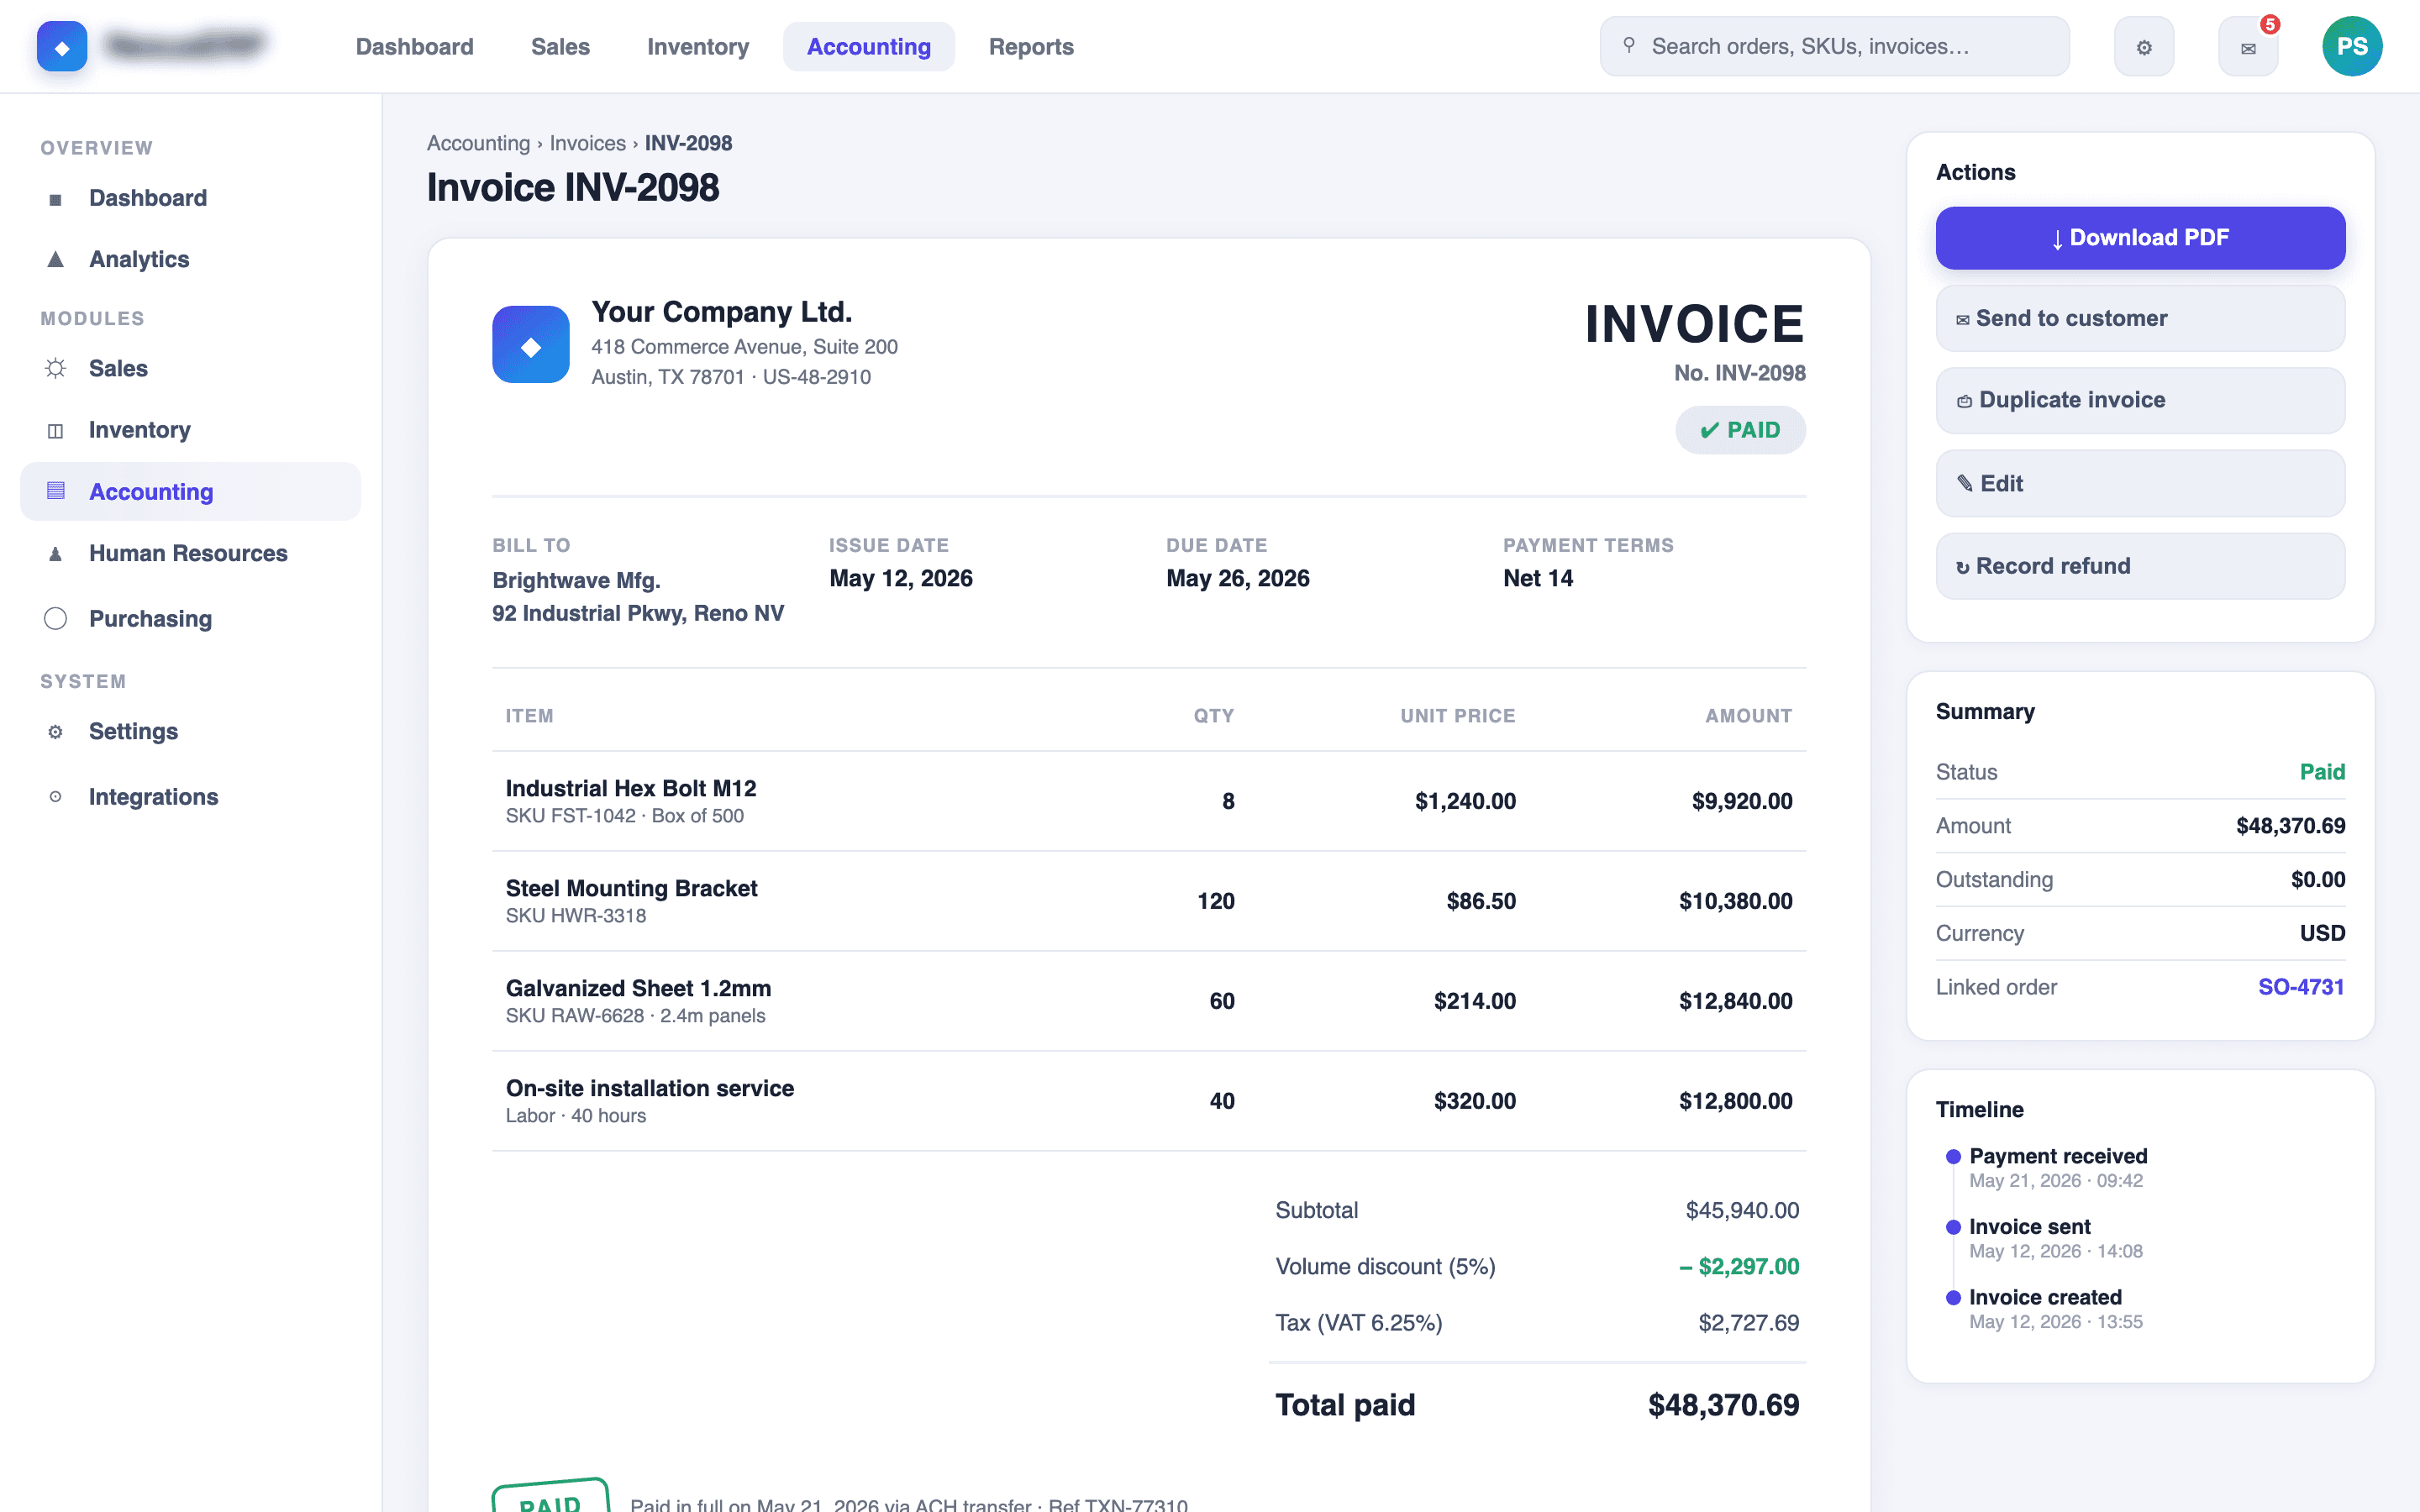Go to Inventory in the top navigation

(698, 47)
